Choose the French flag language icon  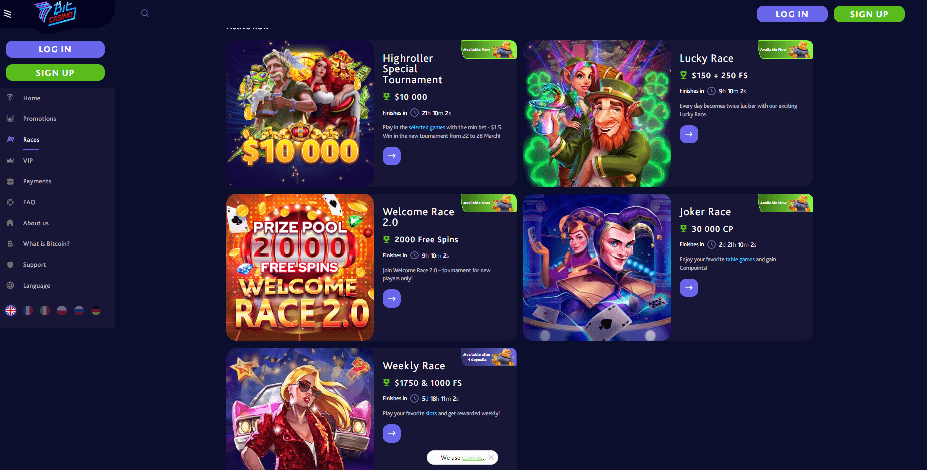(28, 310)
